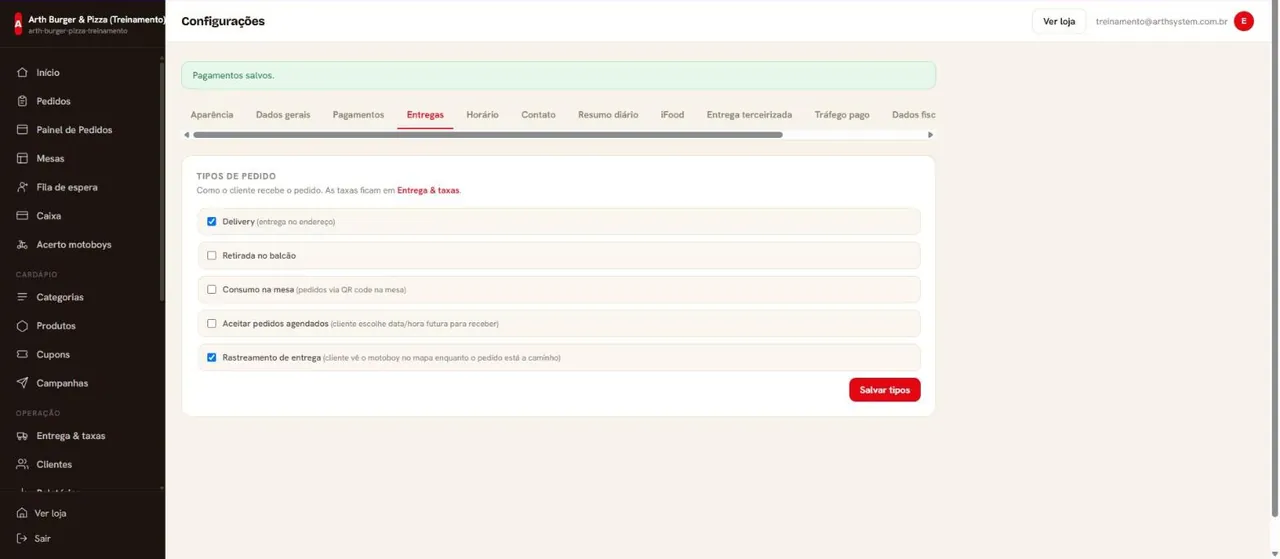Click the red user avatar E
Screen dimensions: 1280x559
[x=1244, y=21]
